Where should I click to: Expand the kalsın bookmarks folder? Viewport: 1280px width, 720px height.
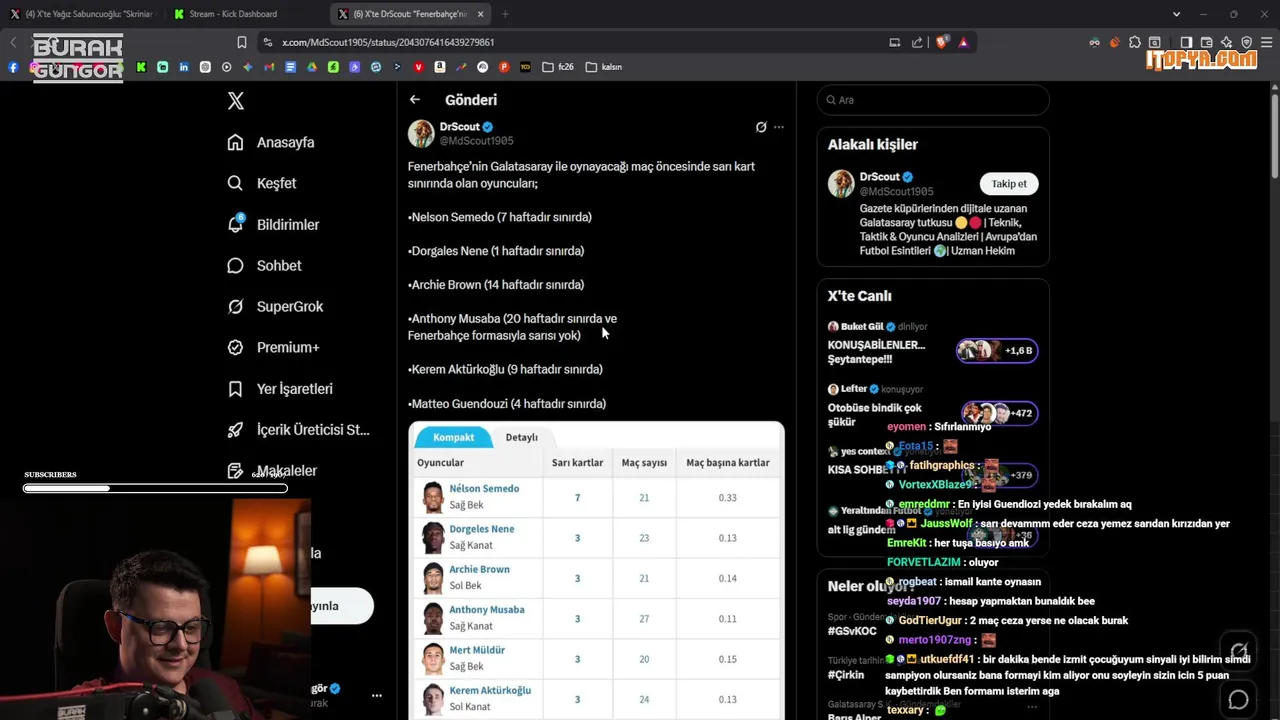(x=604, y=67)
